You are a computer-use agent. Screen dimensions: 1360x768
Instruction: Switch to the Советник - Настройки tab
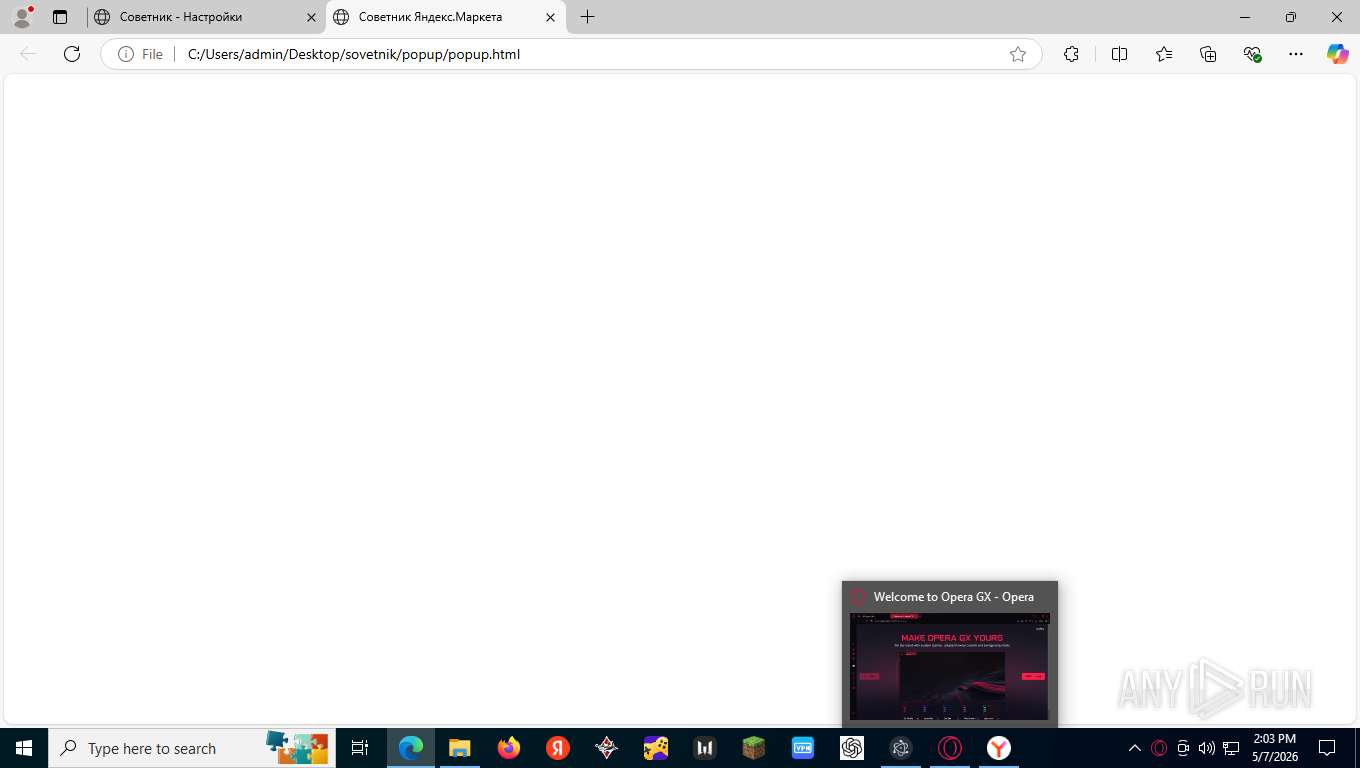(205, 17)
